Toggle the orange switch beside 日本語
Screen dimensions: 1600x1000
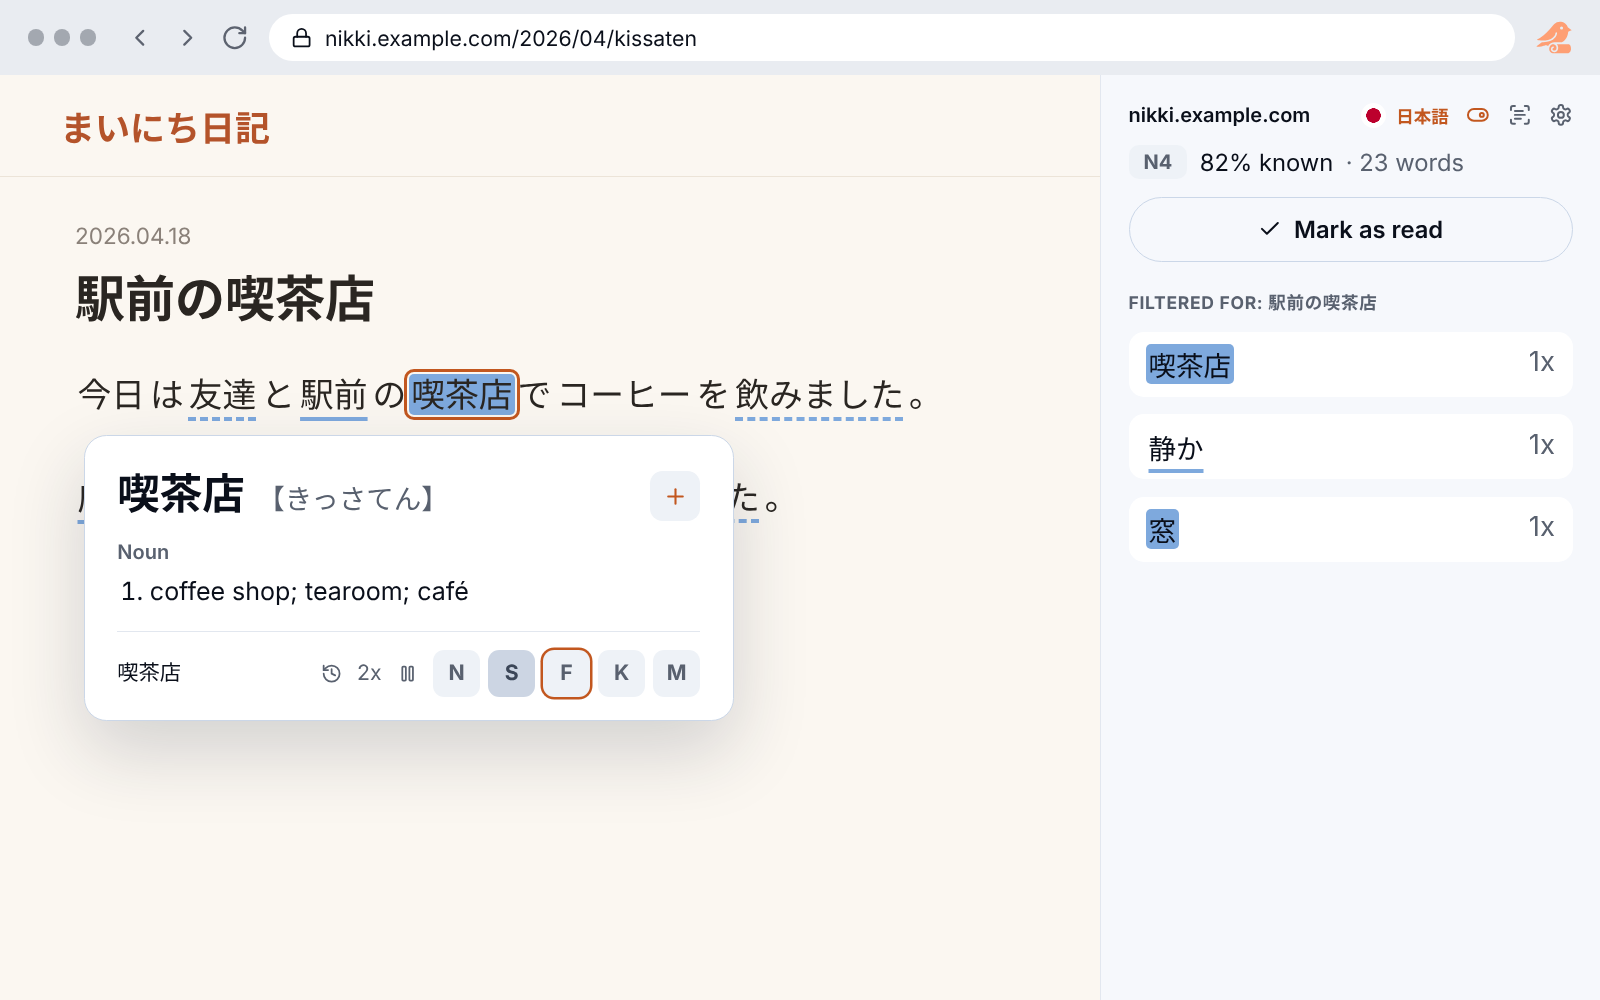(1477, 115)
